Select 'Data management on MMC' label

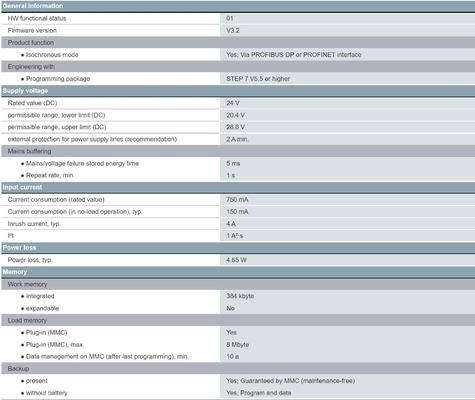(107, 356)
